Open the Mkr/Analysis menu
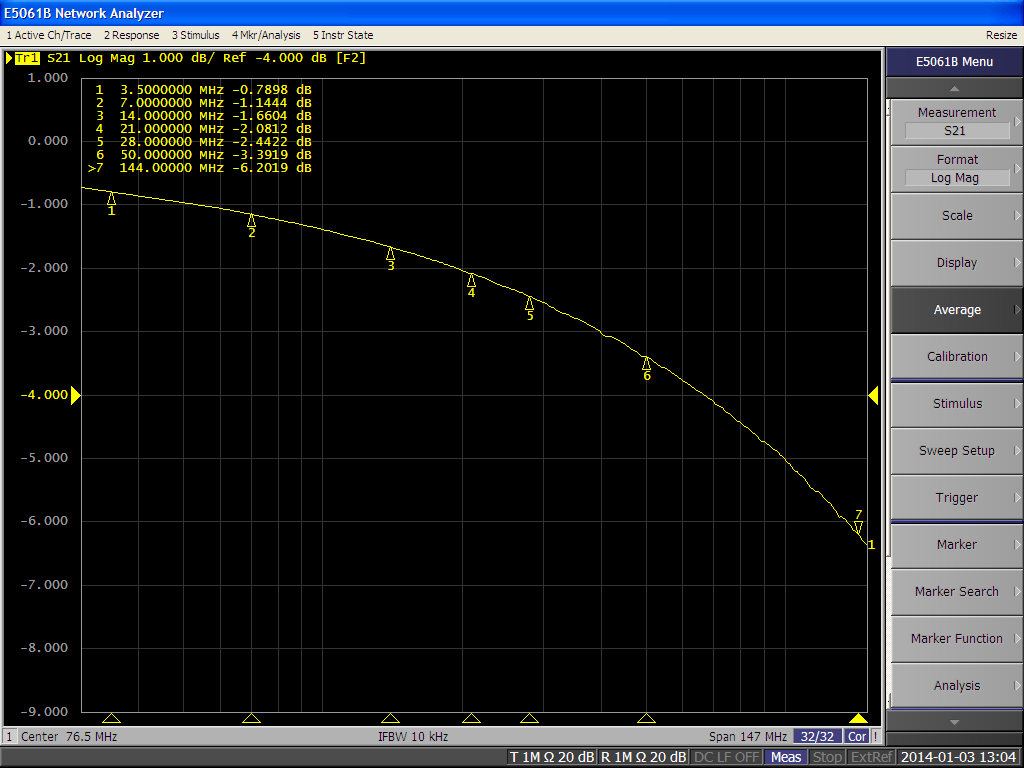This screenshot has height=768, width=1024. click(266, 35)
